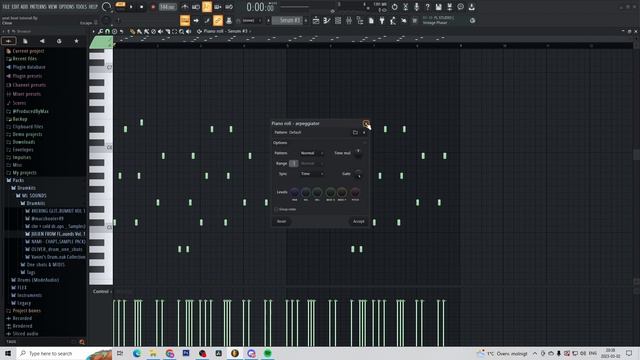The height and width of the screenshot is (360, 640).
Task: Click the transport Play button
Action: (131, 7)
